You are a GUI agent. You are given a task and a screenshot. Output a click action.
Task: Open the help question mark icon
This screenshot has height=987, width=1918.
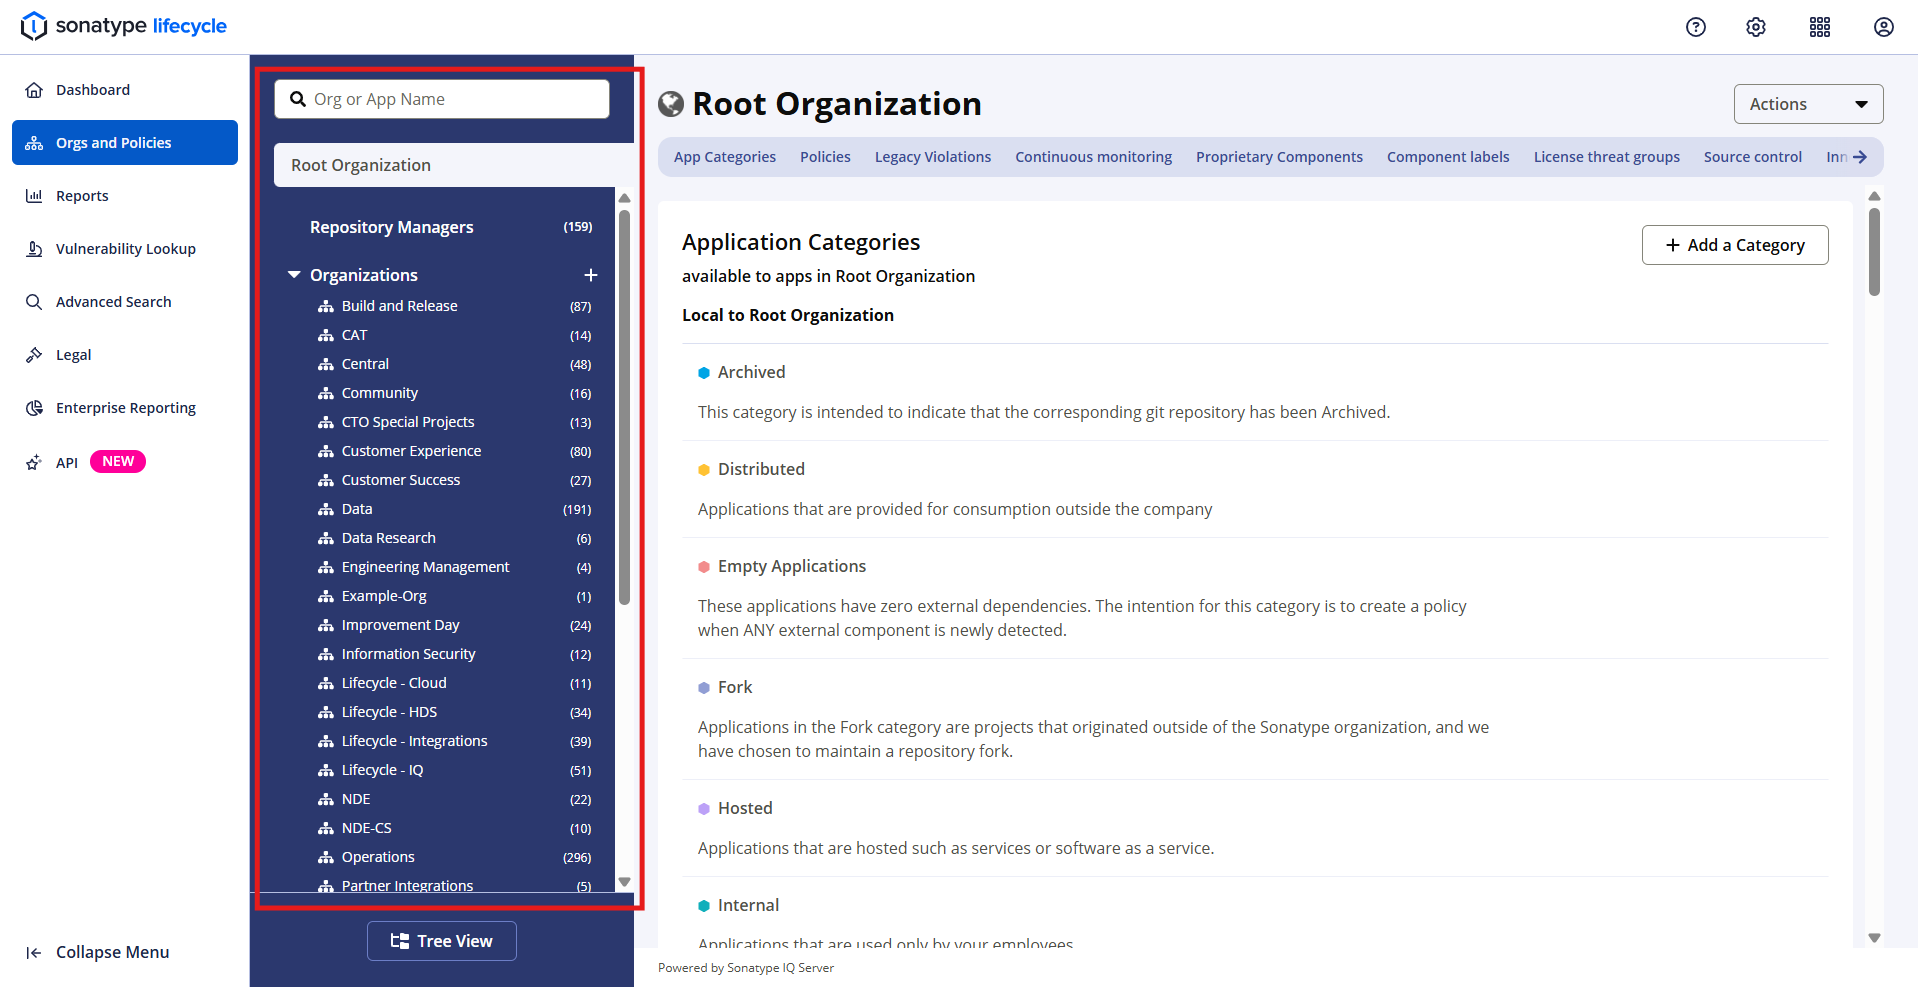[x=1696, y=27]
